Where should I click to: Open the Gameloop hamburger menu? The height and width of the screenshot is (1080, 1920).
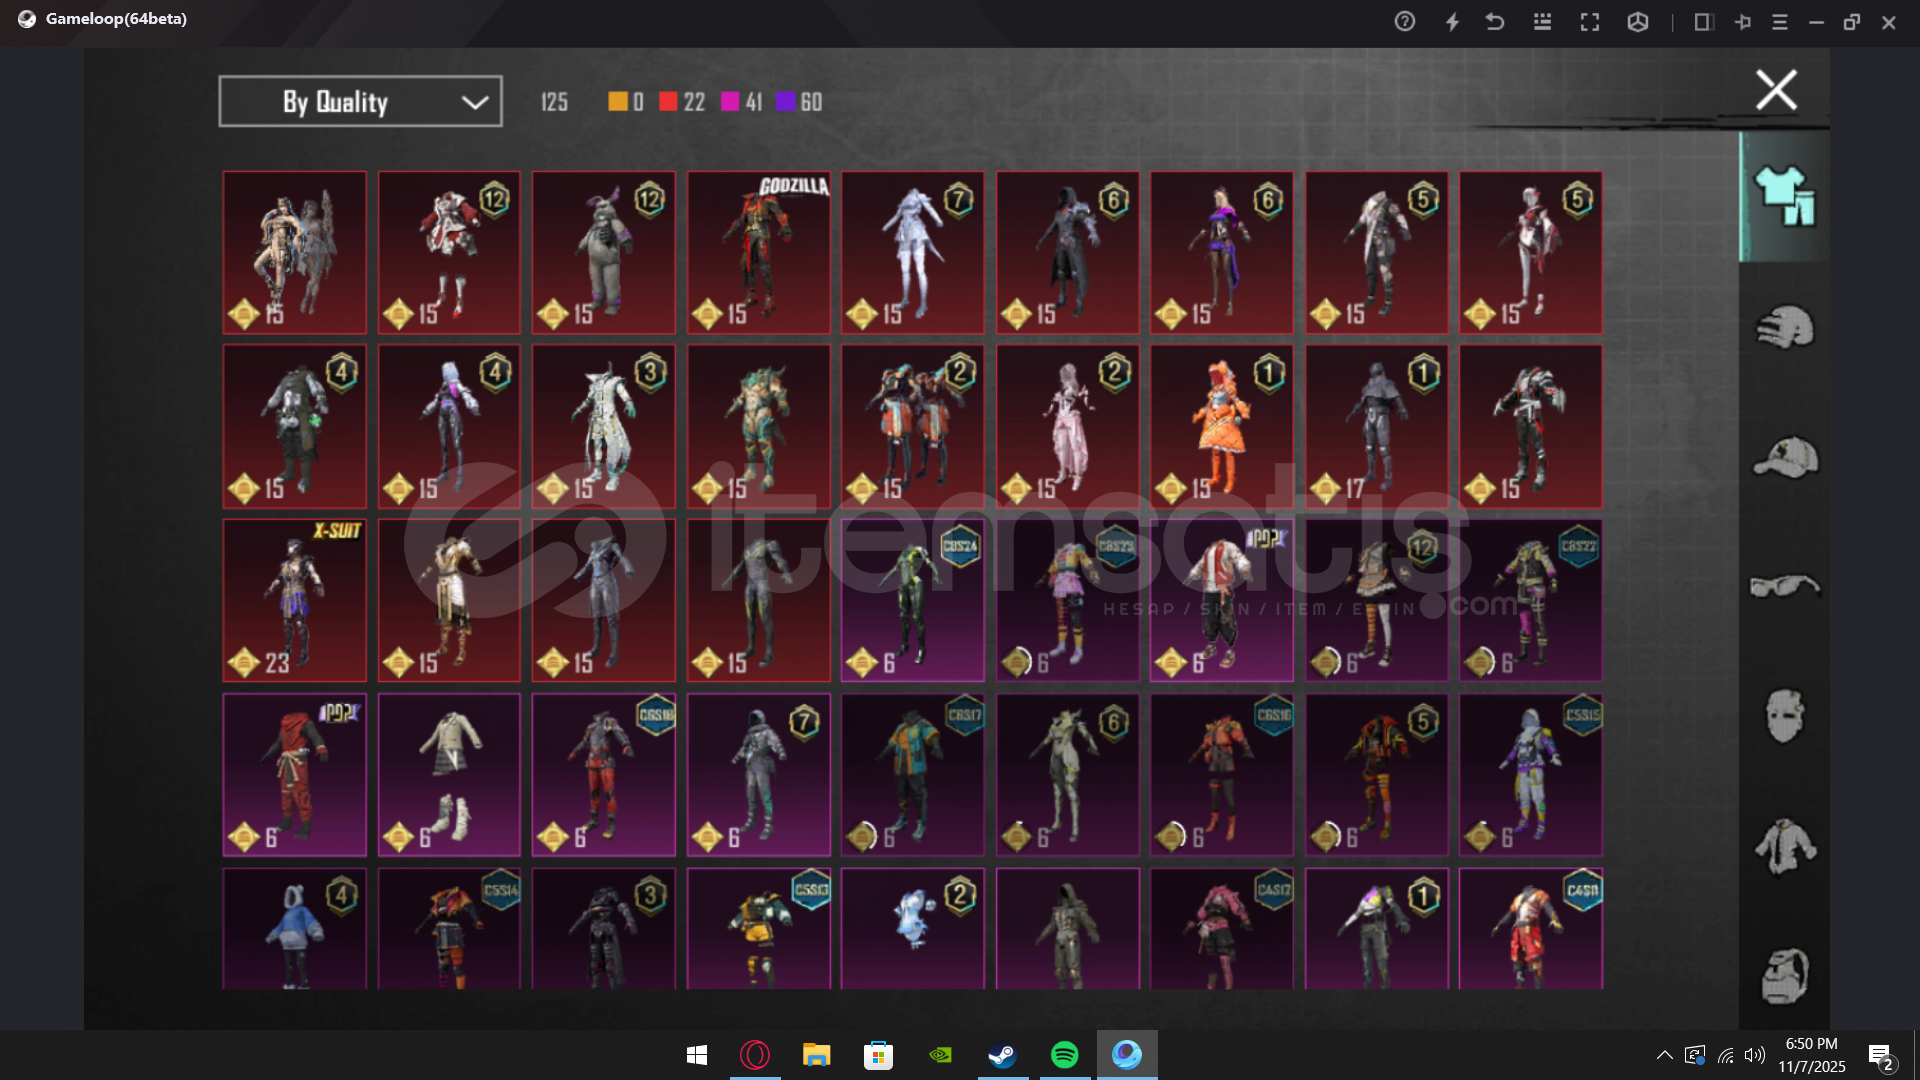click(x=1779, y=21)
